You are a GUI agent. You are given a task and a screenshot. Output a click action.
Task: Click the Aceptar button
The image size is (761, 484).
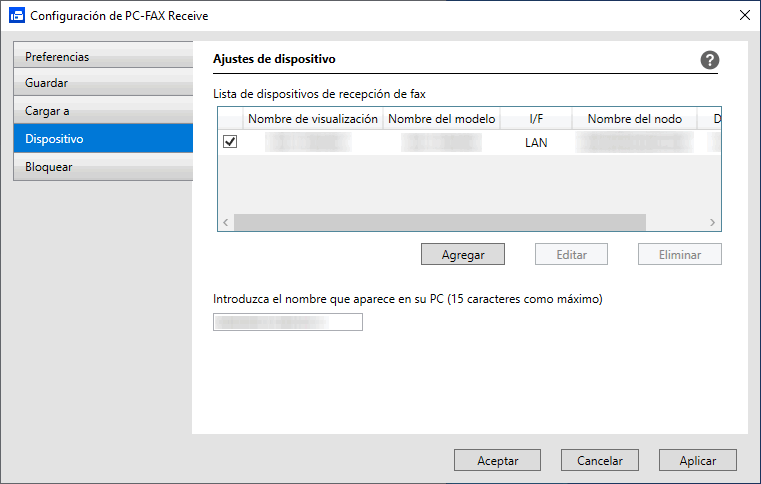click(x=497, y=460)
